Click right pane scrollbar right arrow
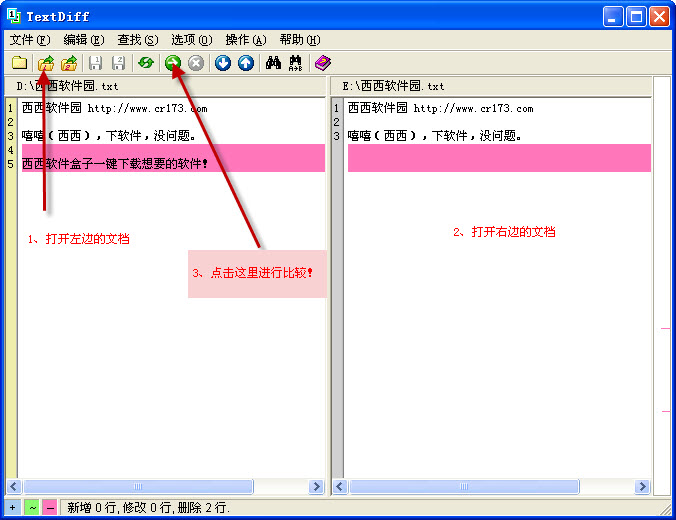Screen dimensions: 676x520 coord(642,487)
